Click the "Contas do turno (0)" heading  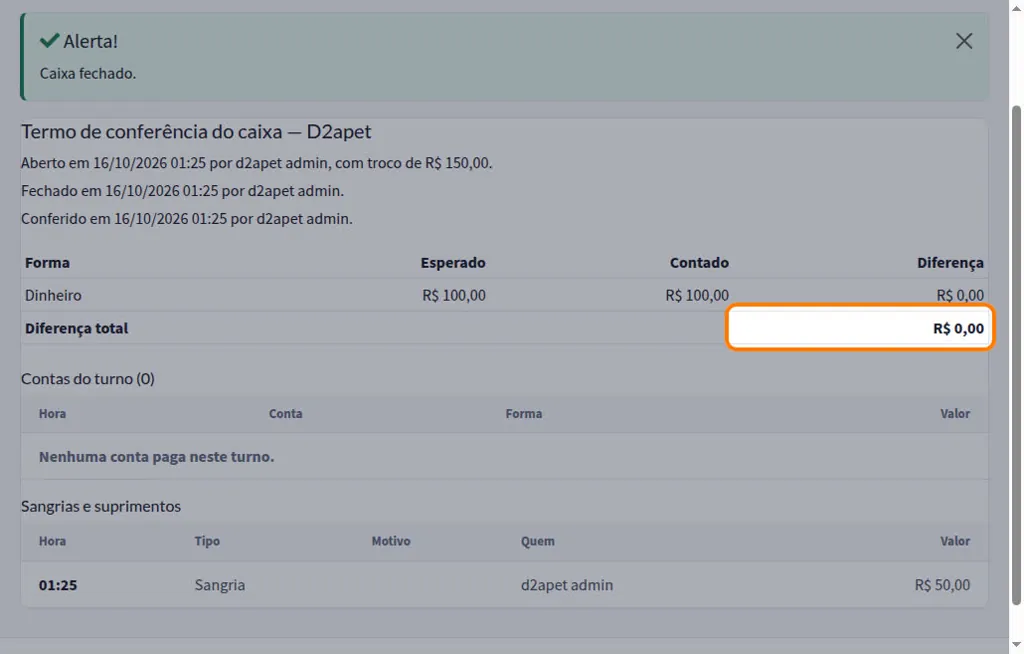[88, 379]
